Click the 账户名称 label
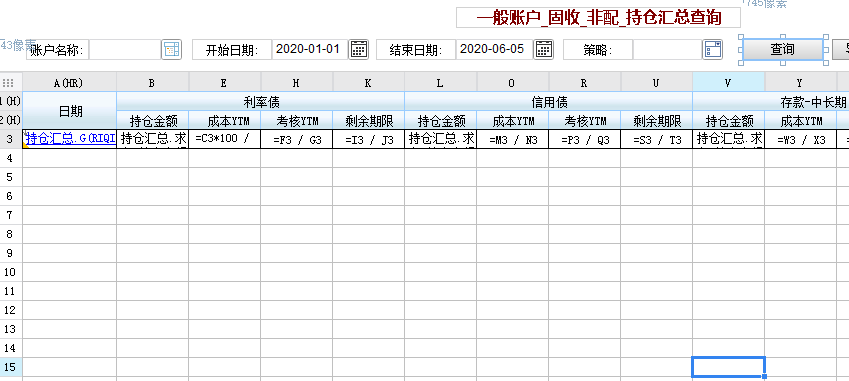Screen dimensions: 849x381 tap(57, 50)
